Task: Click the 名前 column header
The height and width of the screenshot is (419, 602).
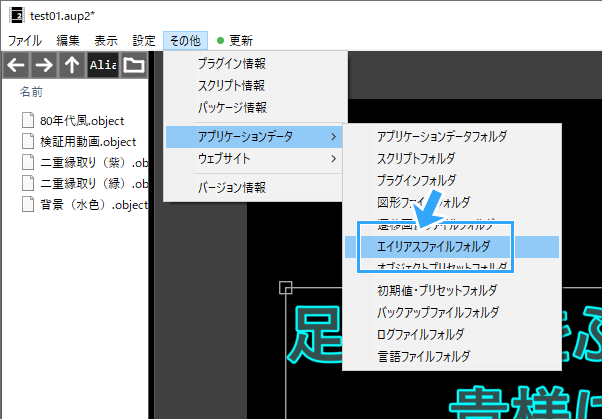Action: (31, 92)
